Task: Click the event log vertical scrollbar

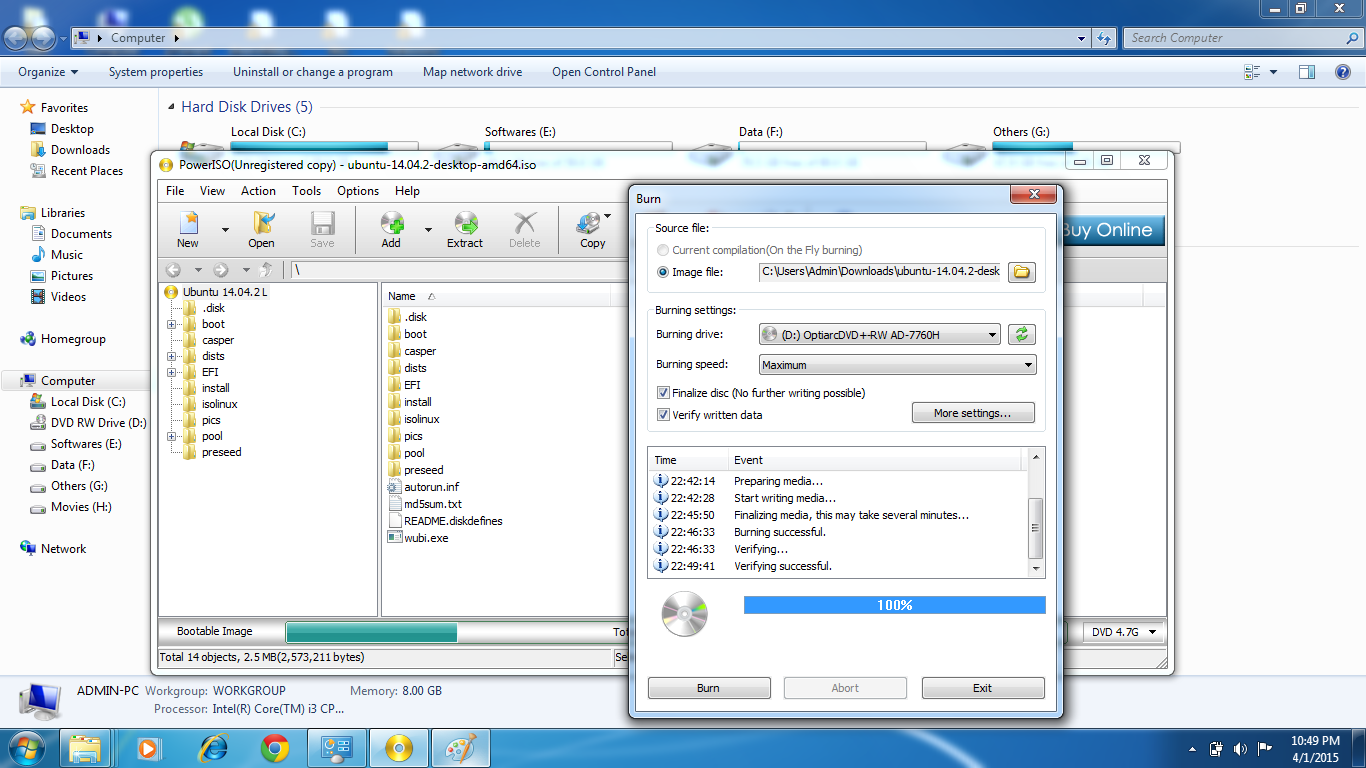Action: 1035,512
